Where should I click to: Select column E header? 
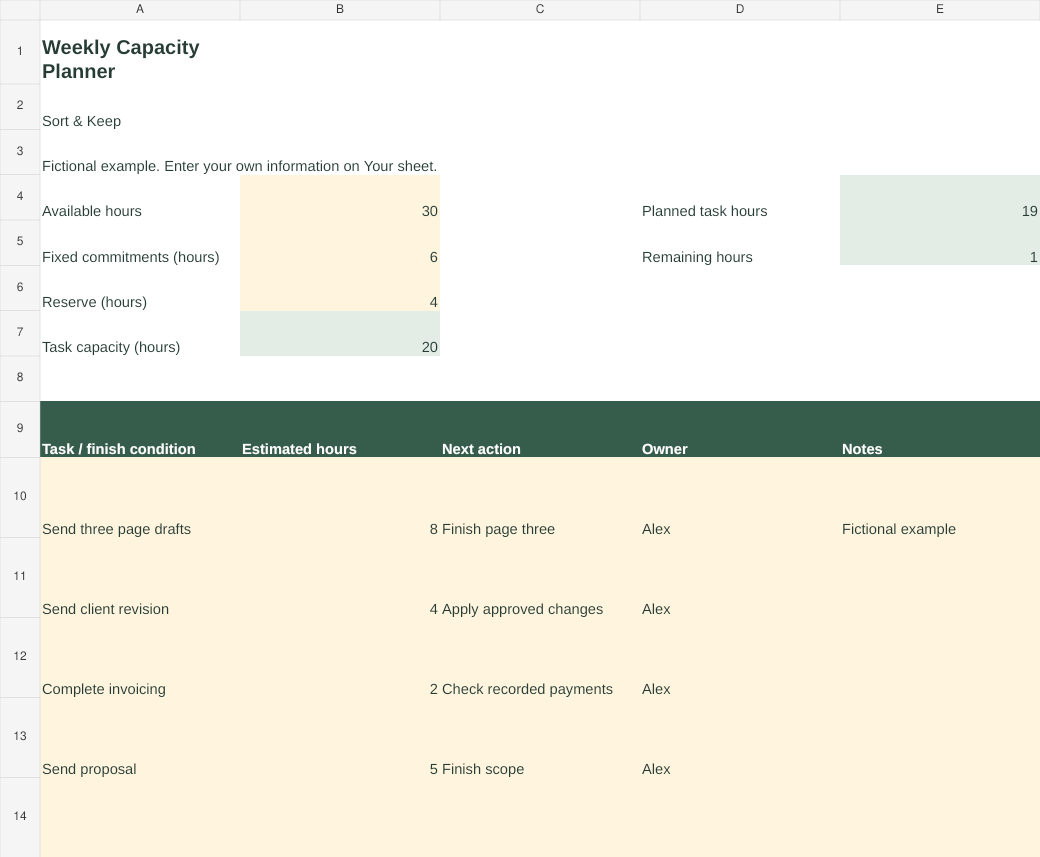(940, 9)
